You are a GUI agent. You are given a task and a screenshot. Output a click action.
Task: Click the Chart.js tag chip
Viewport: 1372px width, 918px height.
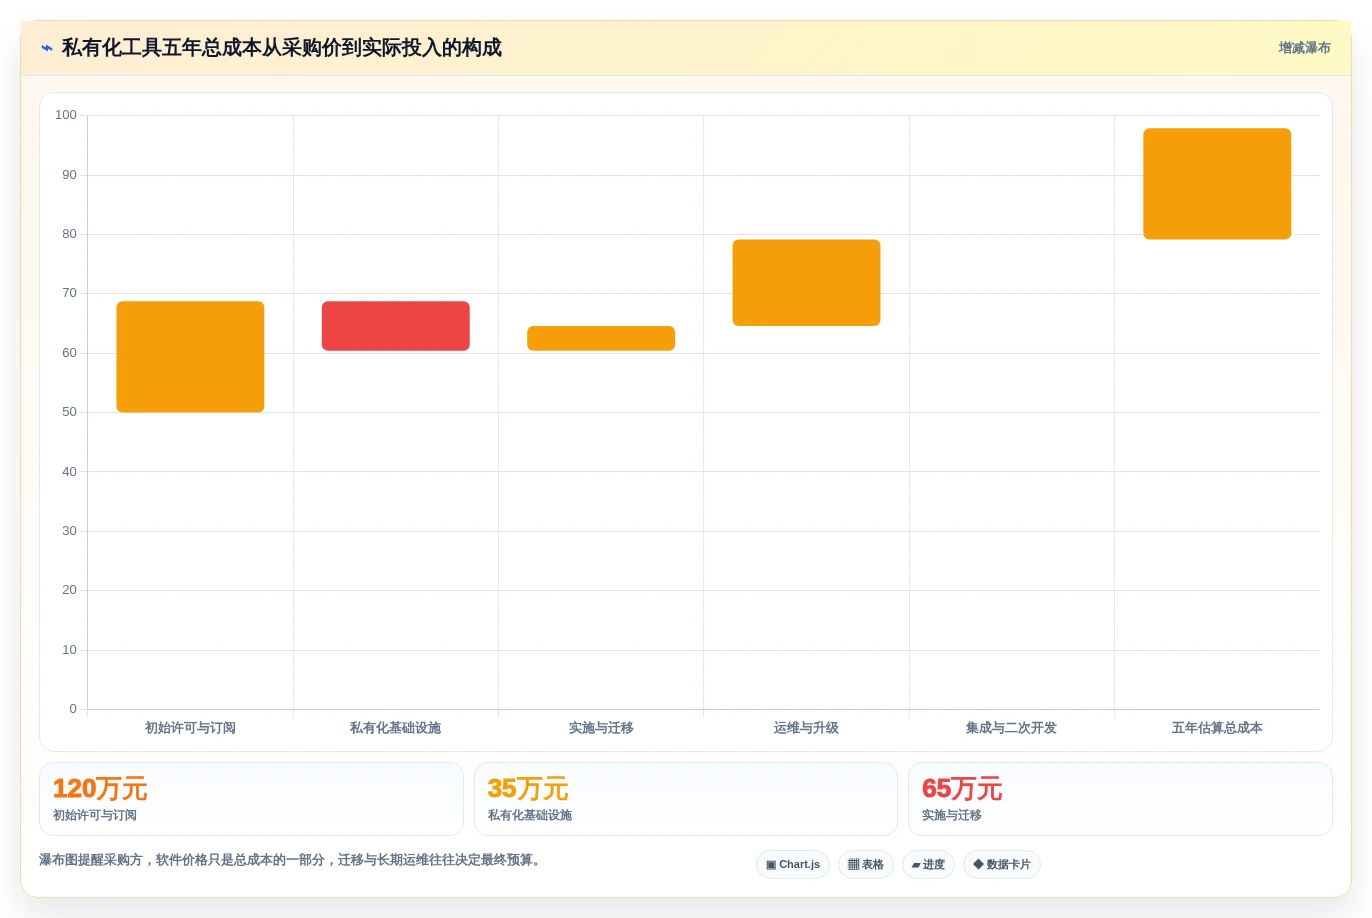click(793, 865)
